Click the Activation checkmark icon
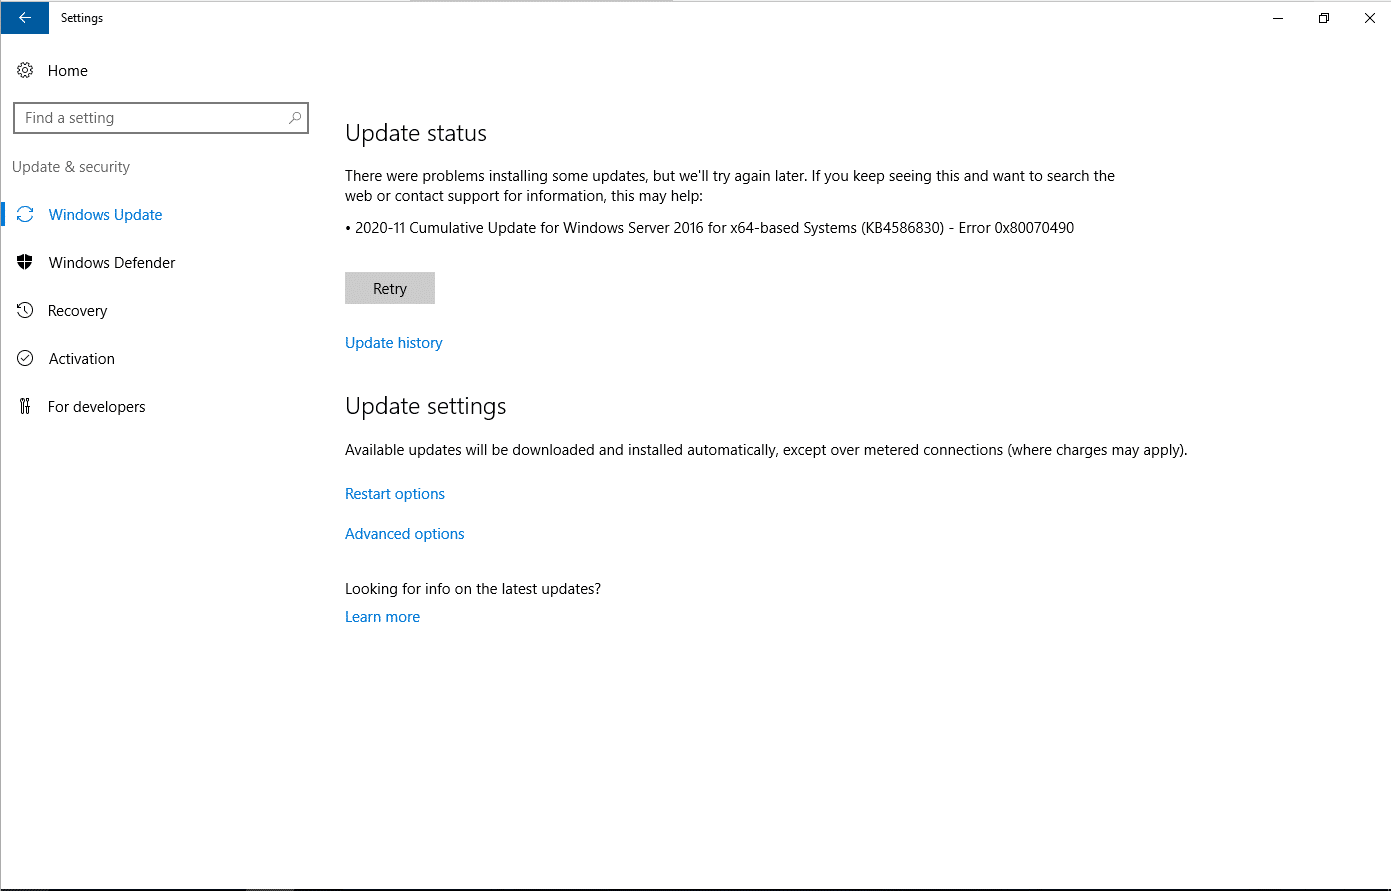The height and width of the screenshot is (891, 1391). 25,359
